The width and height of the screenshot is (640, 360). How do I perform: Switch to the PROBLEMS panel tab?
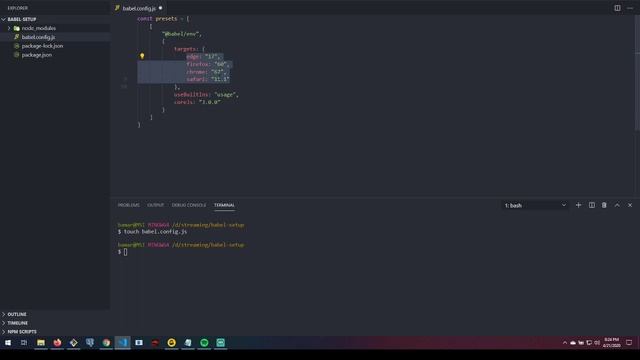(129, 205)
